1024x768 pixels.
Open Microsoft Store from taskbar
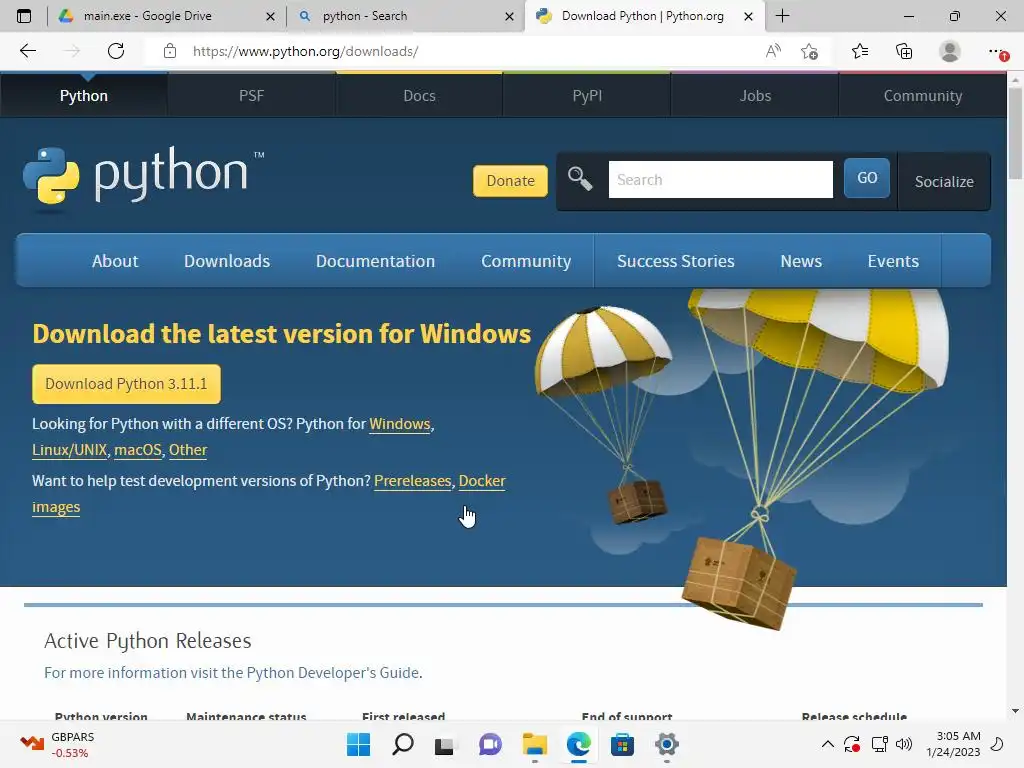coord(622,744)
